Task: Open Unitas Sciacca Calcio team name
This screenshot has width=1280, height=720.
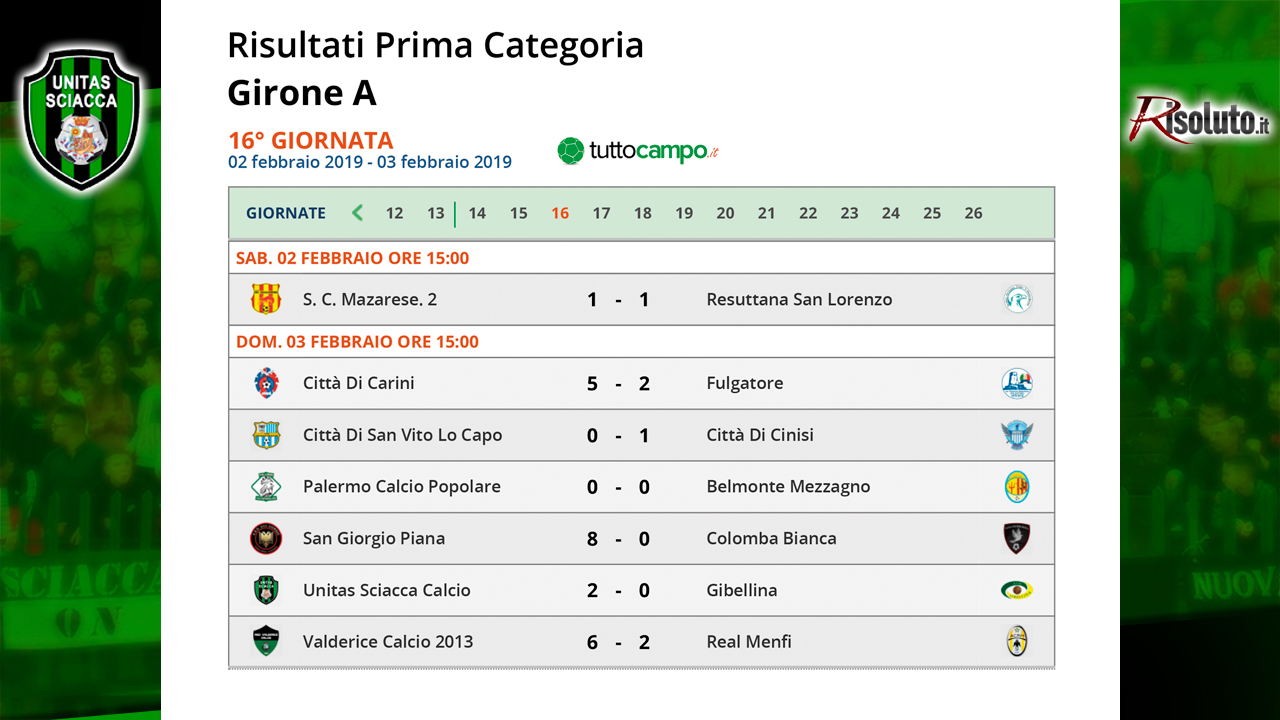Action: point(387,590)
